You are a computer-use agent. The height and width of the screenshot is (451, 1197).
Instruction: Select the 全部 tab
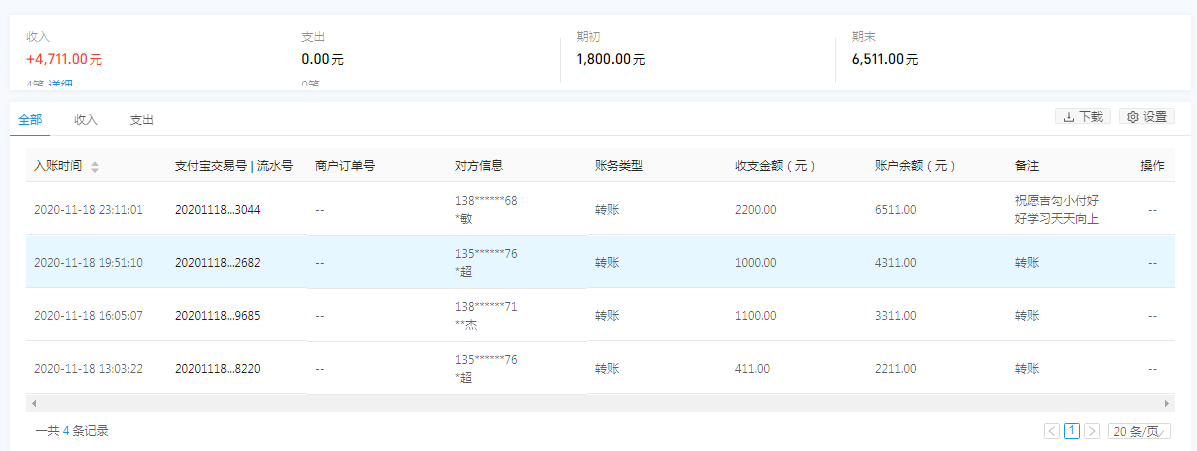[30, 120]
